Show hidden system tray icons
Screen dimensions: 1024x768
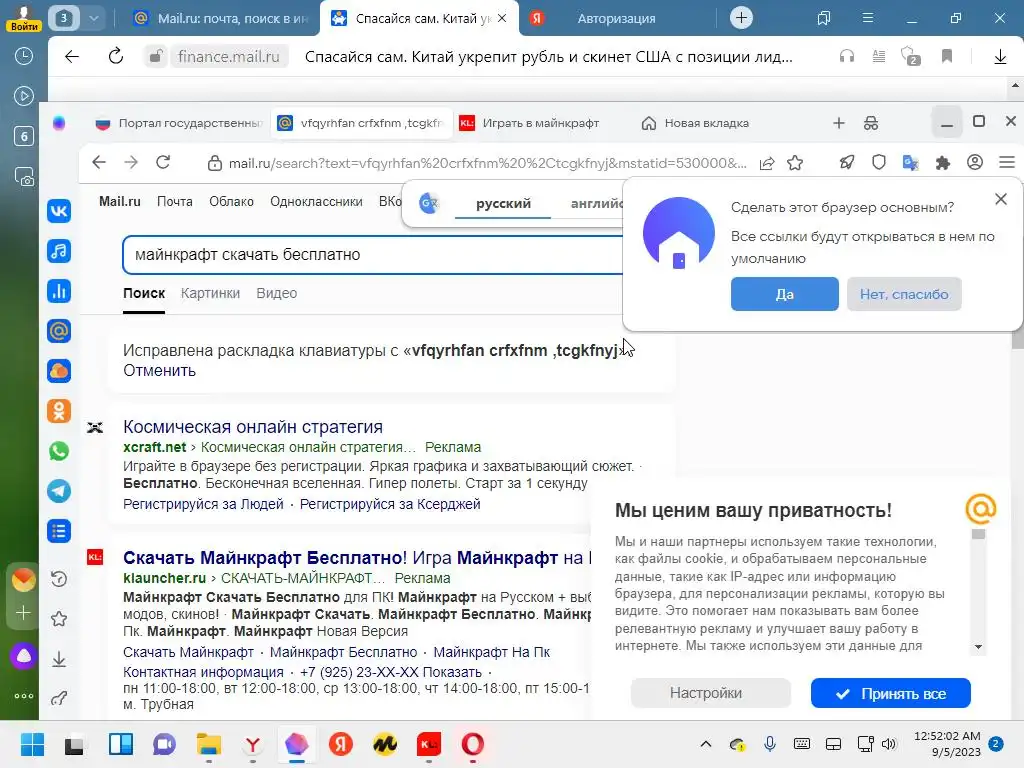tap(706, 744)
